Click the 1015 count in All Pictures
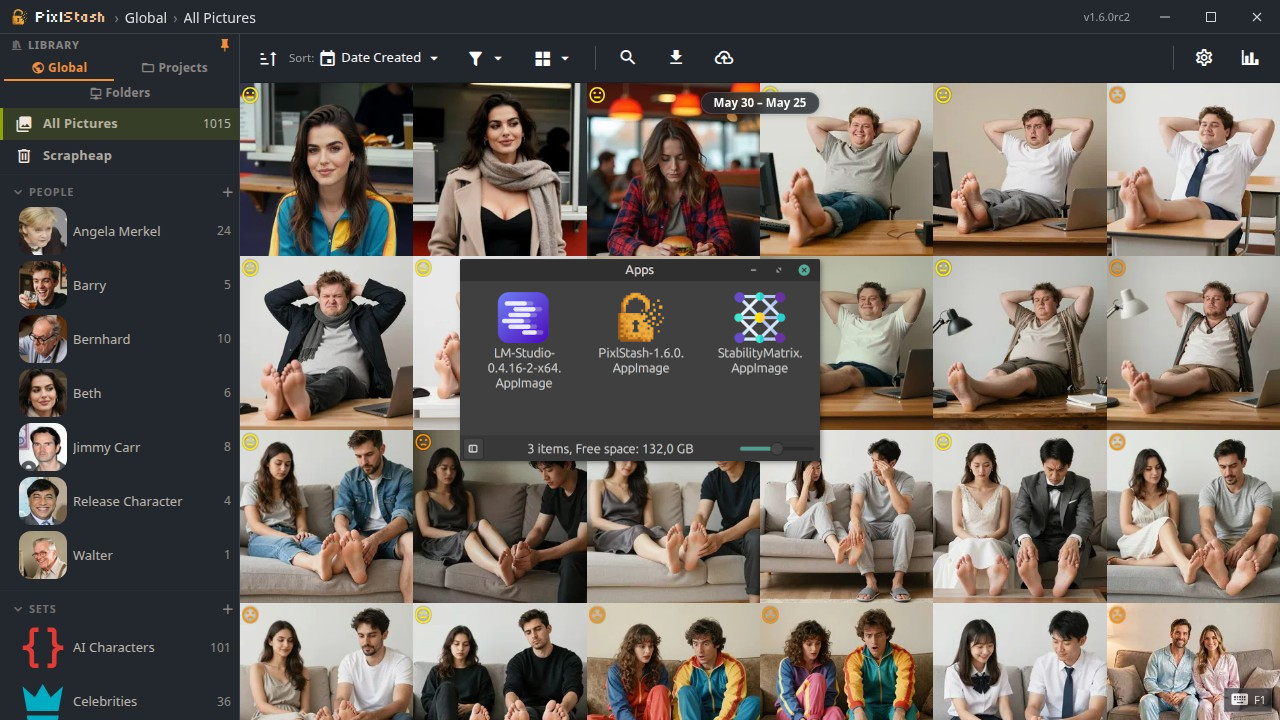This screenshot has height=720, width=1280. [216, 124]
